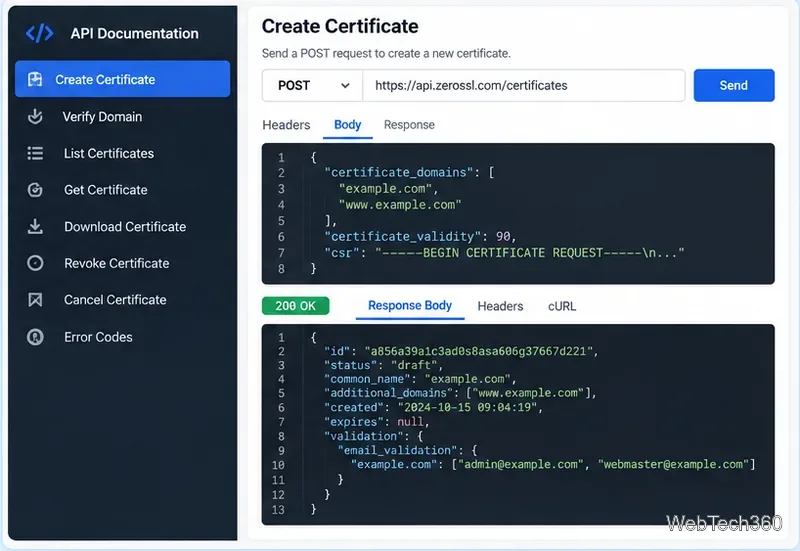Click the webmaster@example.com address in the response
This screenshot has height=551, width=800.
point(673,465)
